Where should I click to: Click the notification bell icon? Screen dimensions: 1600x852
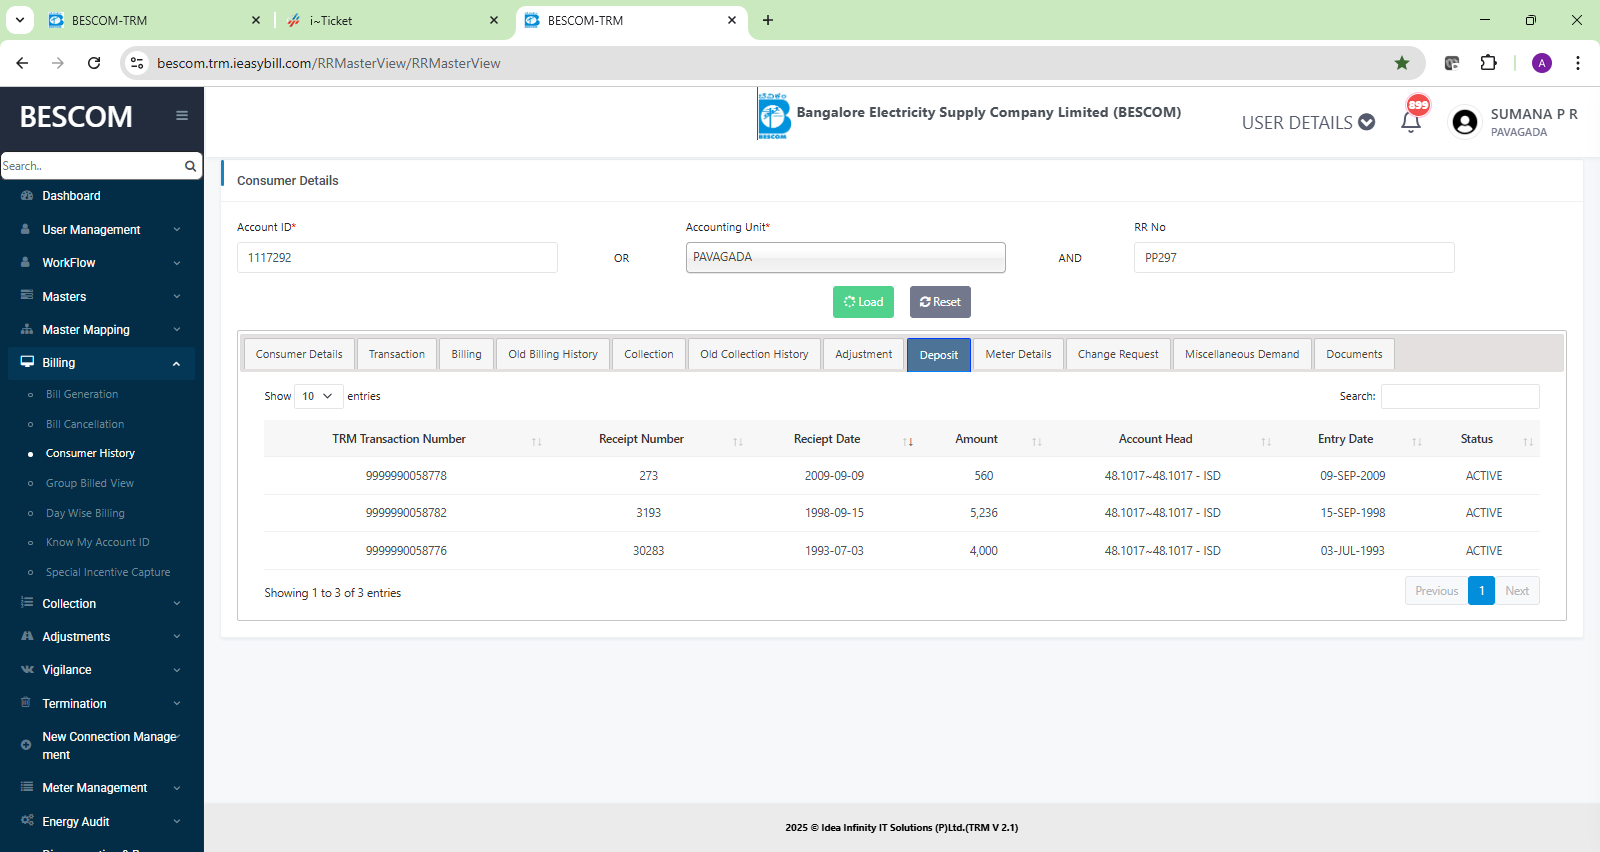1411,122
